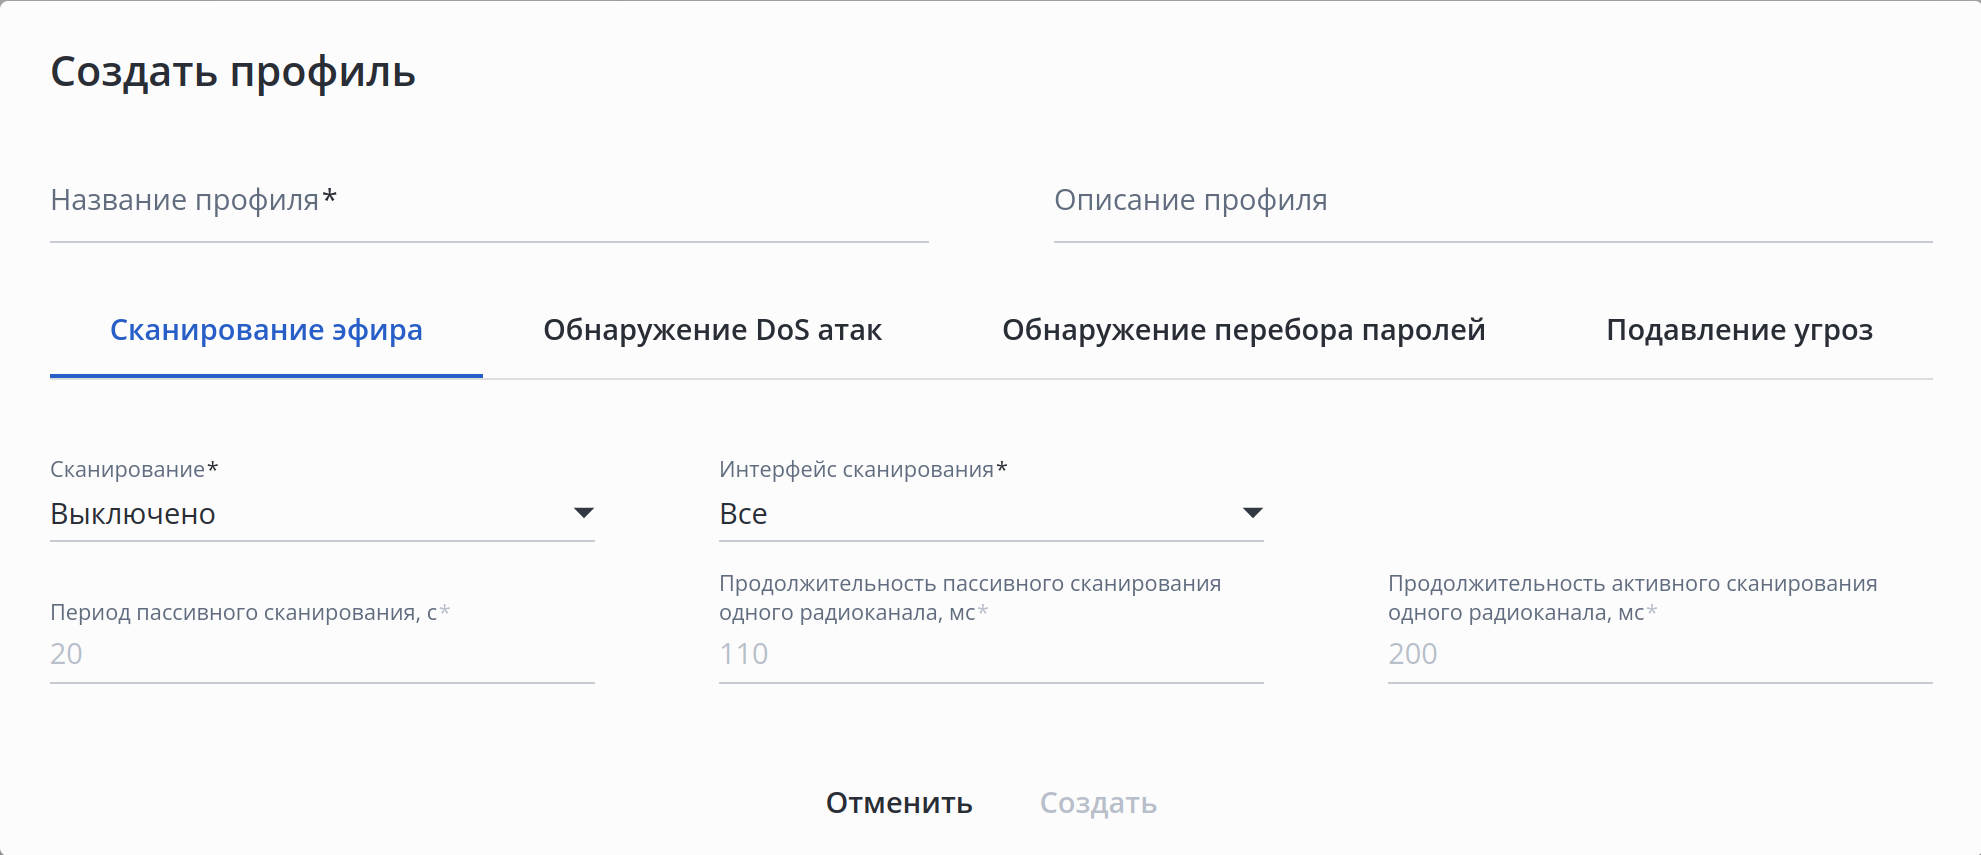This screenshot has height=855, width=1981.
Task: Open the Обнаружение DoS атак tab
Action: (x=712, y=330)
